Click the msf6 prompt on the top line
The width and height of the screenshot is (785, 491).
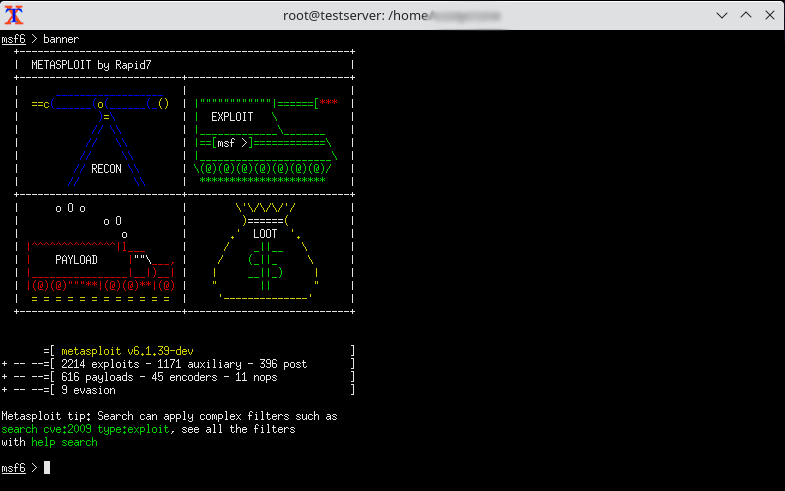coord(13,39)
